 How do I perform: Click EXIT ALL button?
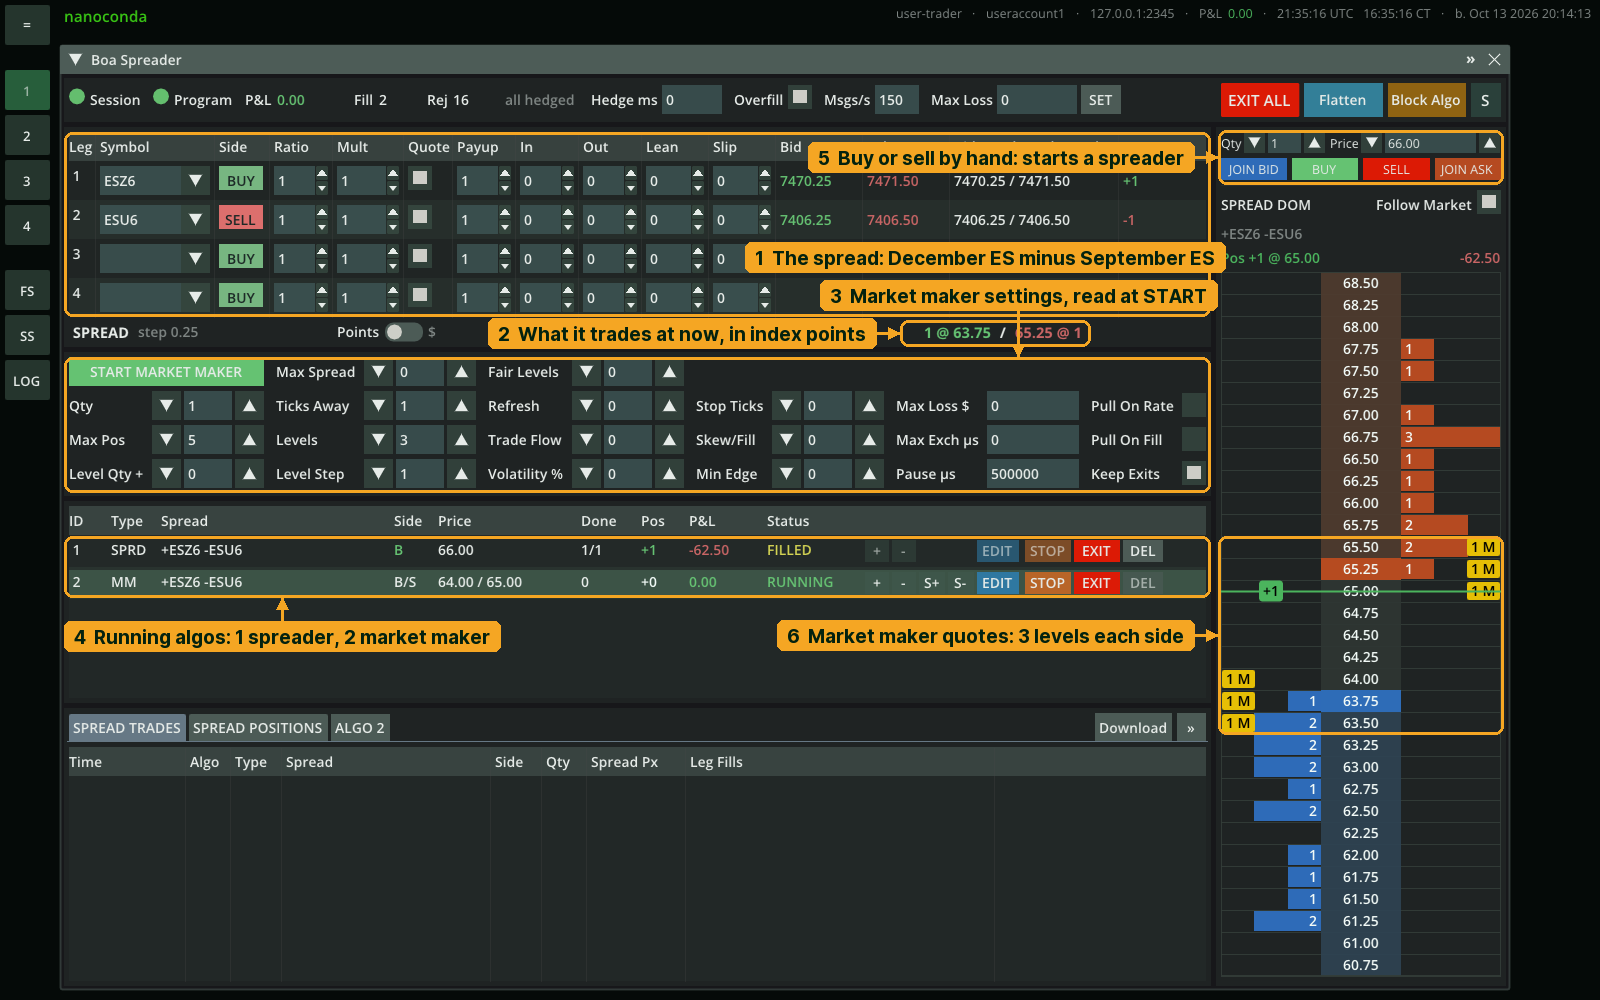[x=1259, y=100]
